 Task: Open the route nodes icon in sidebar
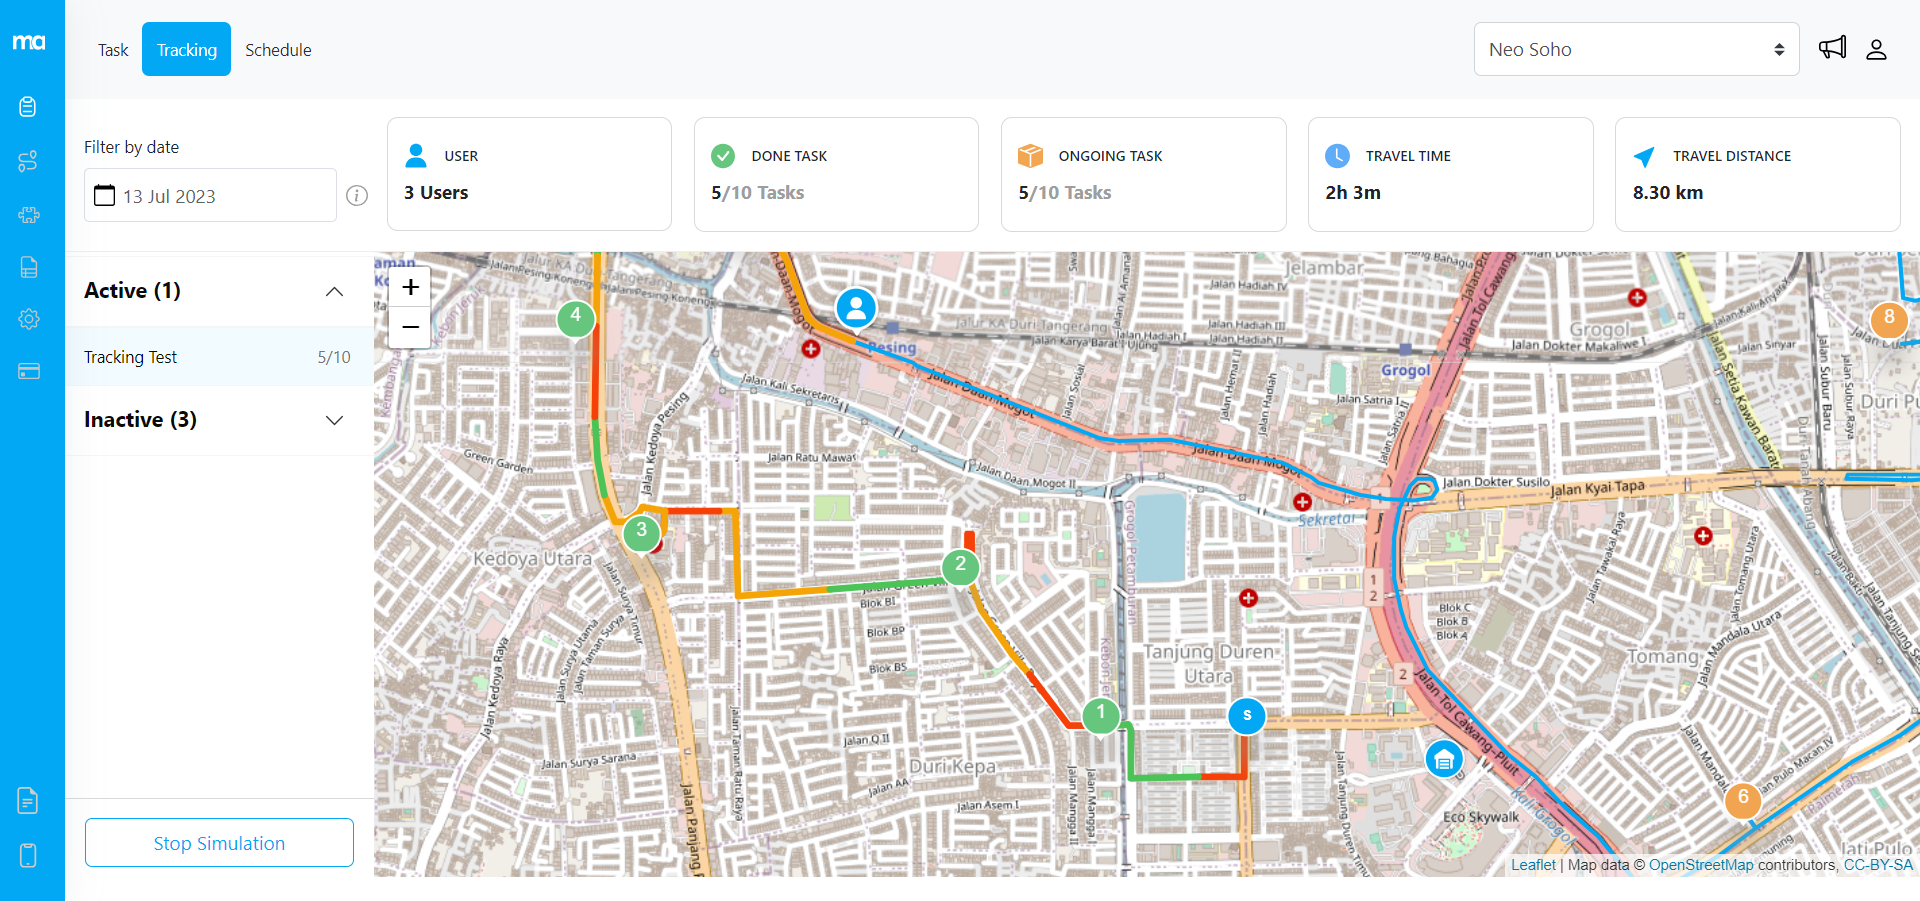(28, 161)
